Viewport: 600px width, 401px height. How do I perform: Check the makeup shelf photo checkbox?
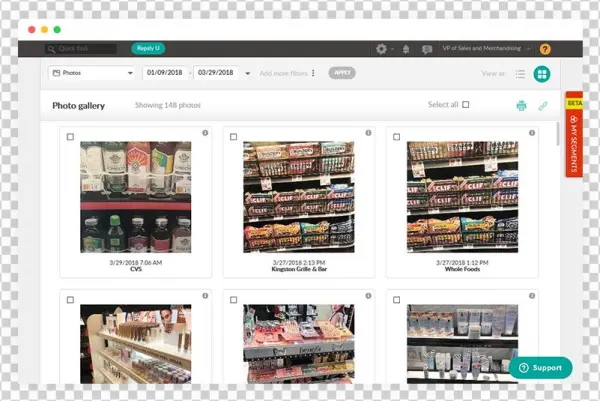[x=70, y=300]
